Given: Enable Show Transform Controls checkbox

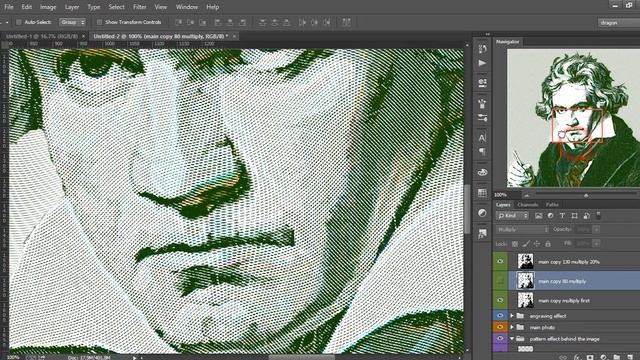Looking at the screenshot, I should (x=99, y=22).
